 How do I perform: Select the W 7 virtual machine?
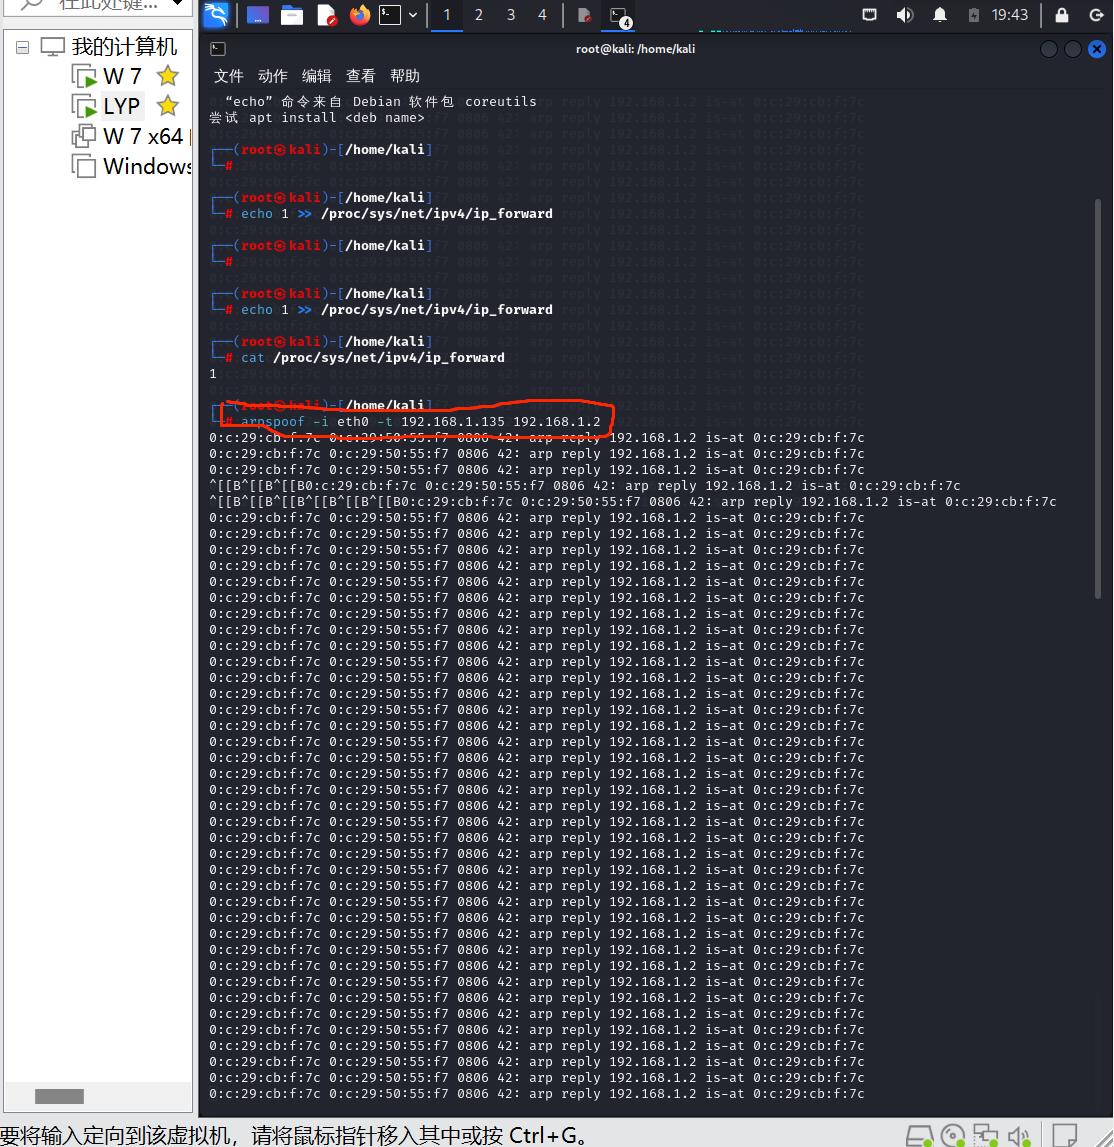(x=122, y=76)
